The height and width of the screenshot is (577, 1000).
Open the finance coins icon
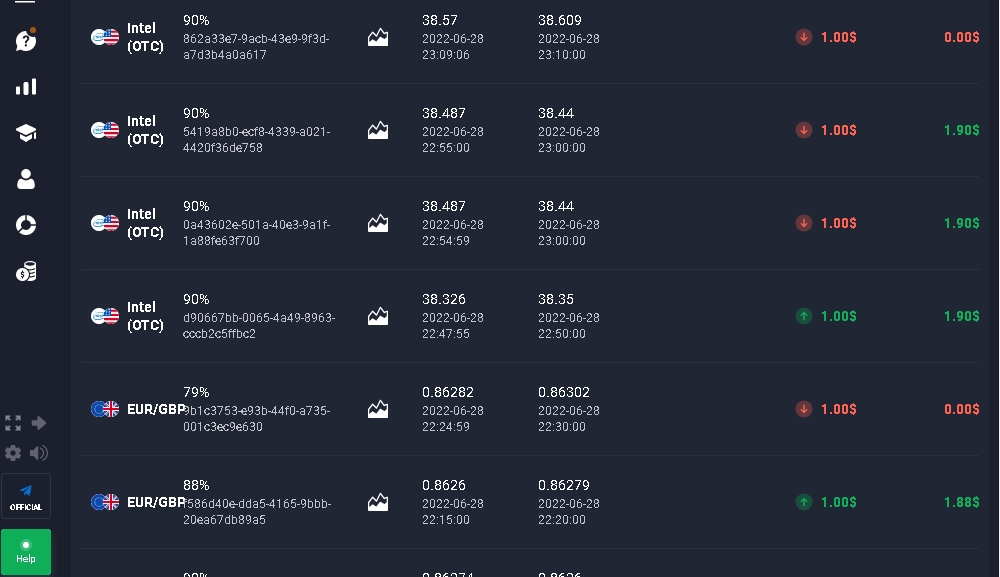[26, 271]
